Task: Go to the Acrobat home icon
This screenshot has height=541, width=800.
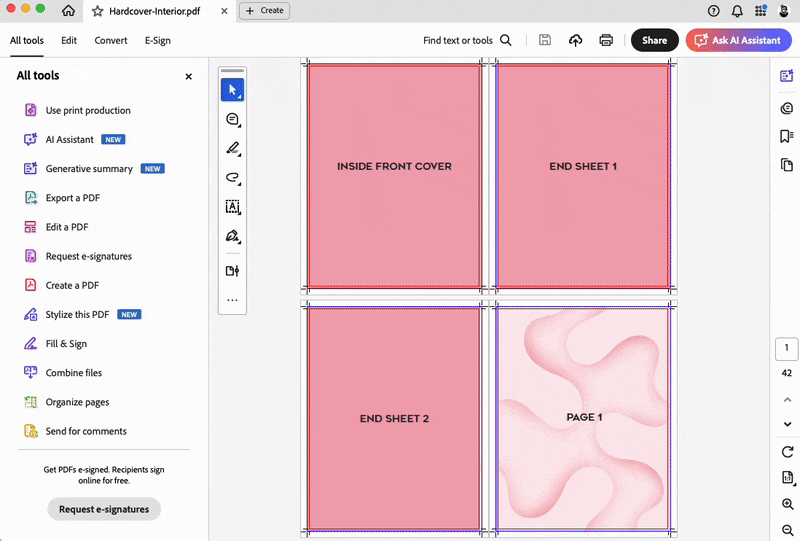Action: (x=68, y=11)
